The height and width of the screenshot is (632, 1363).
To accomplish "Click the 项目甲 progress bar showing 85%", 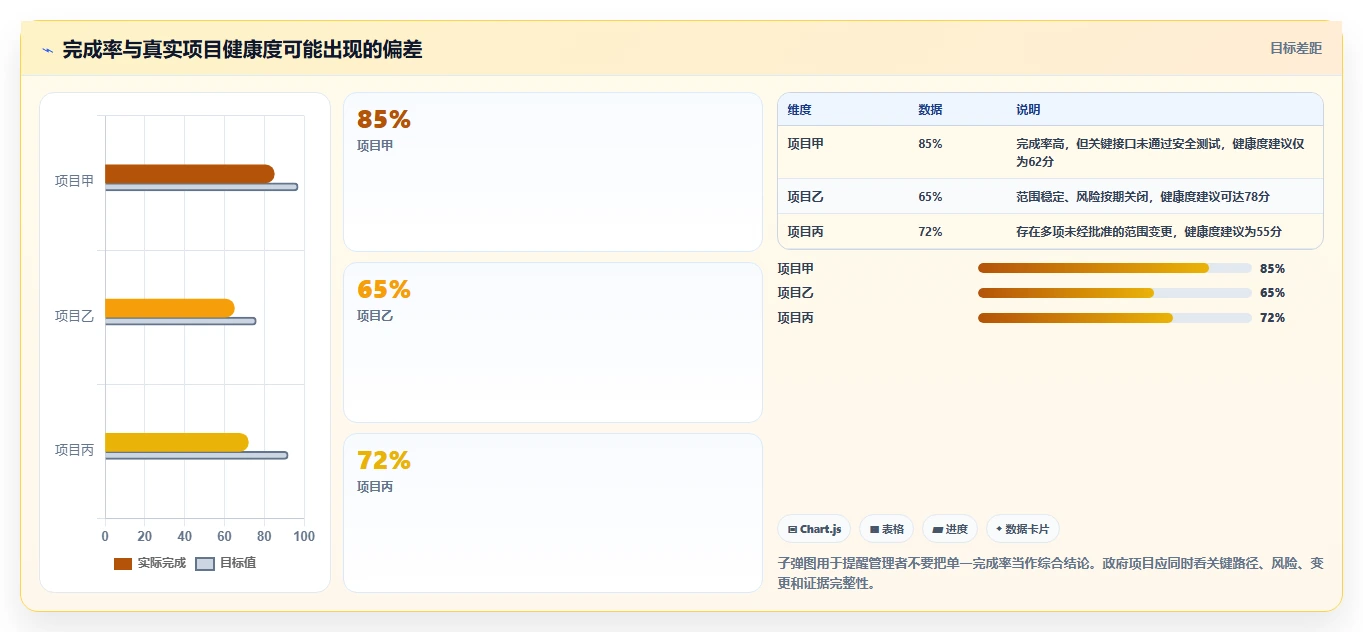I will [1115, 268].
